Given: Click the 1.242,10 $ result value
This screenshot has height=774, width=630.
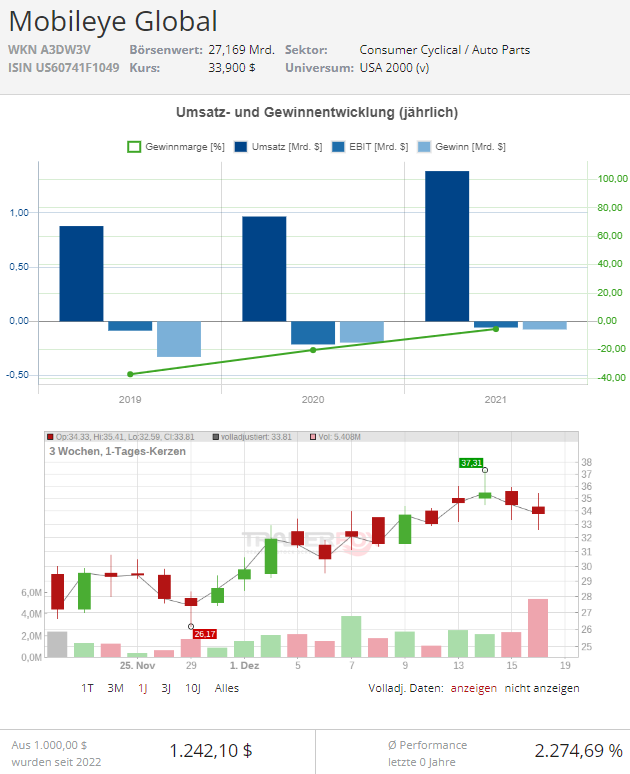Looking at the screenshot, I should click(211, 751).
